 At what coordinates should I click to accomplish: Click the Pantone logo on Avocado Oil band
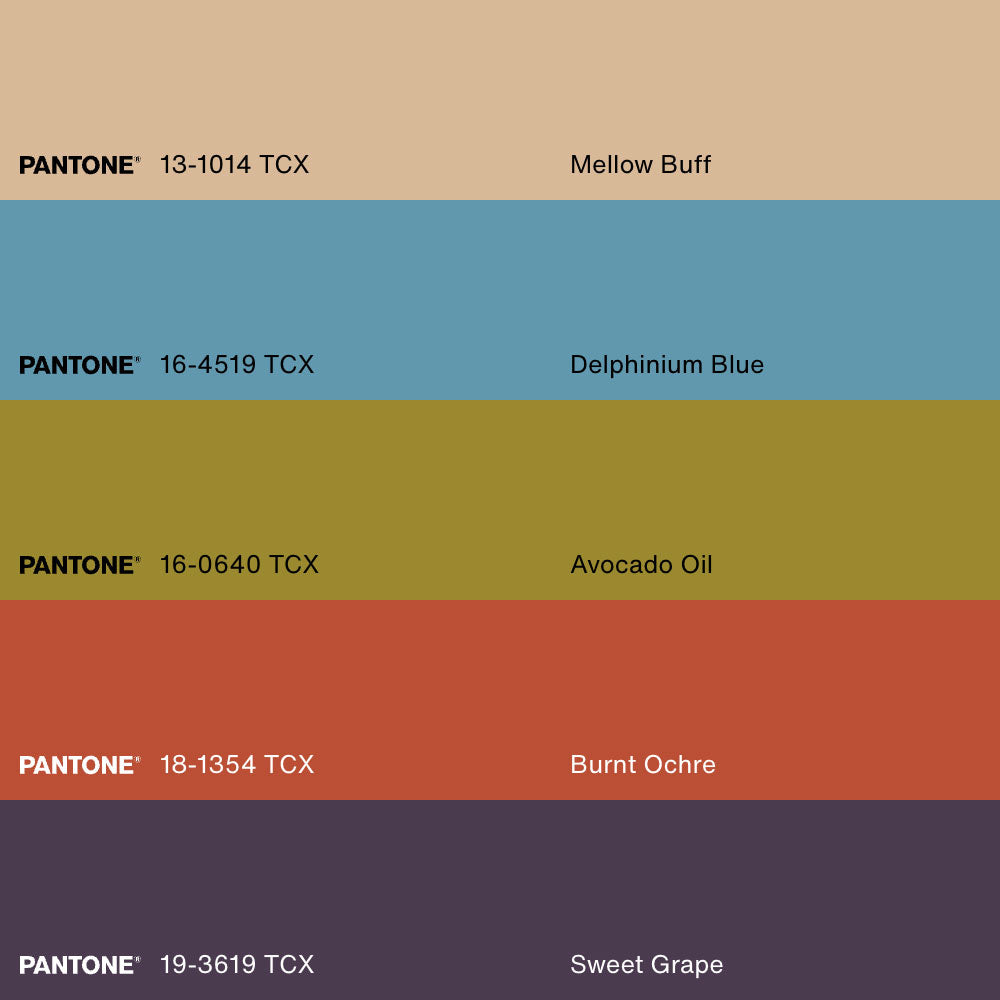click(79, 565)
